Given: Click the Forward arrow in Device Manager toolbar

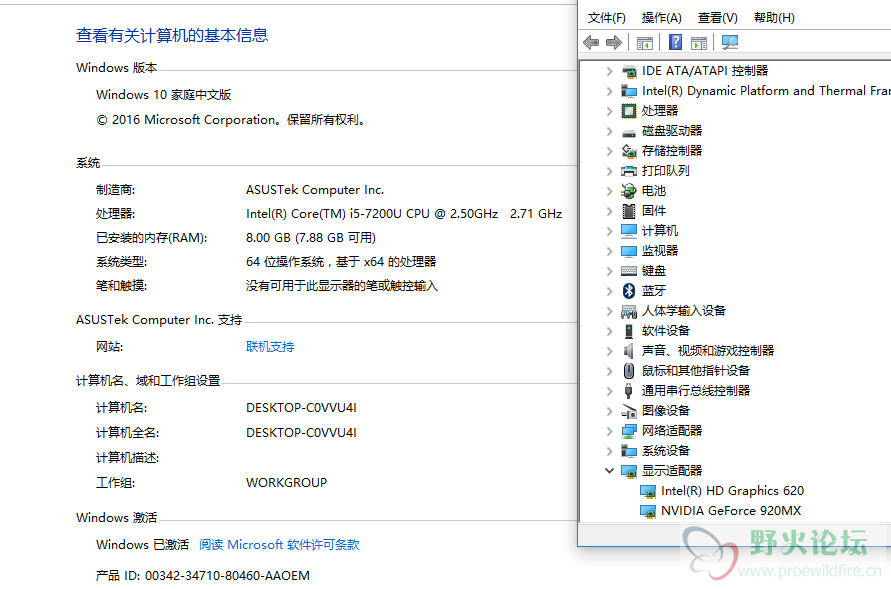Looking at the screenshot, I should [x=614, y=43].
